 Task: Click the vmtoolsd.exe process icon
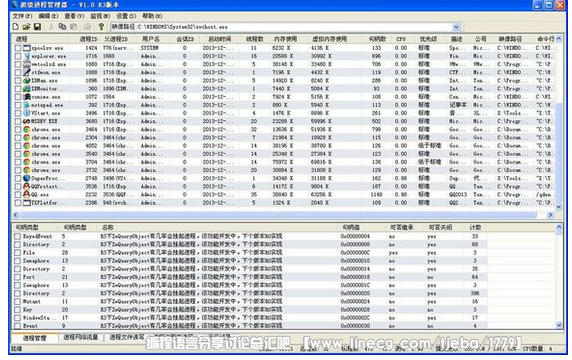(x=27, y=64)
